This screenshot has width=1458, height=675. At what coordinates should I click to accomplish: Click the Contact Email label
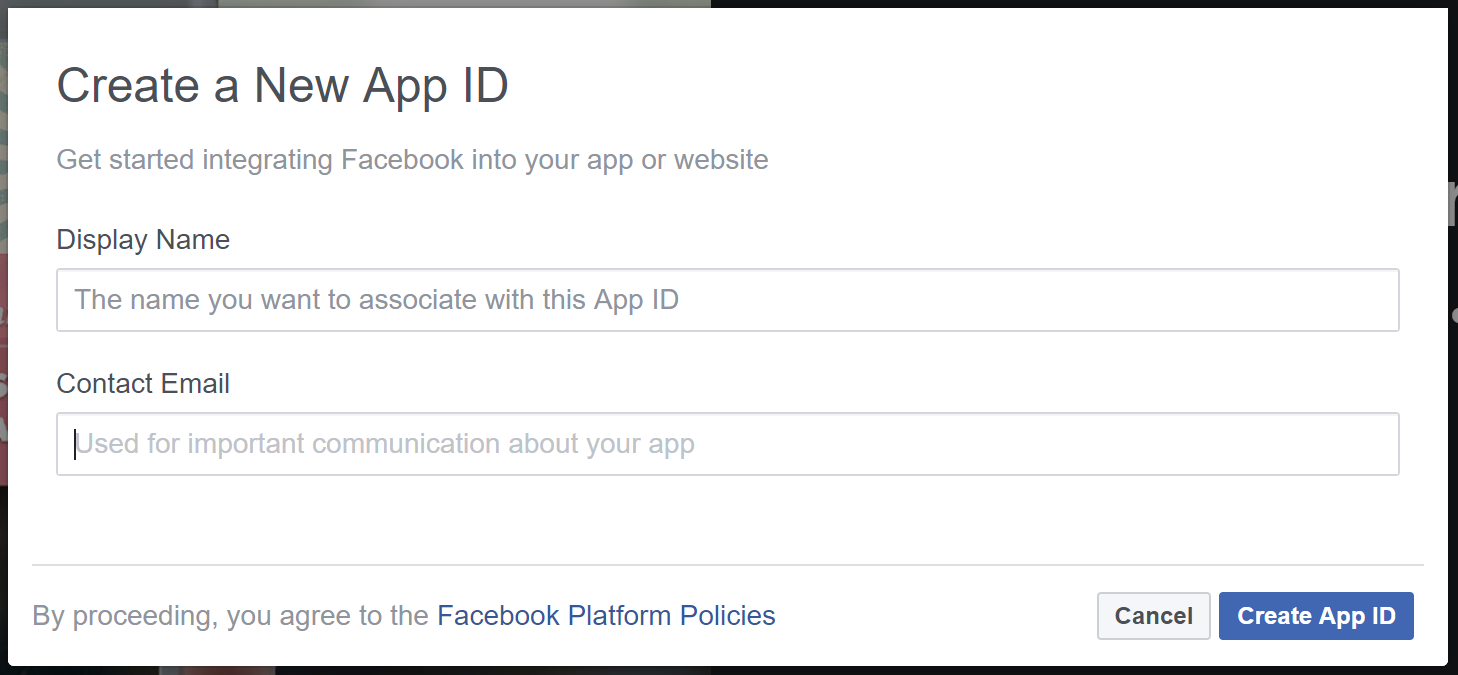143,384
